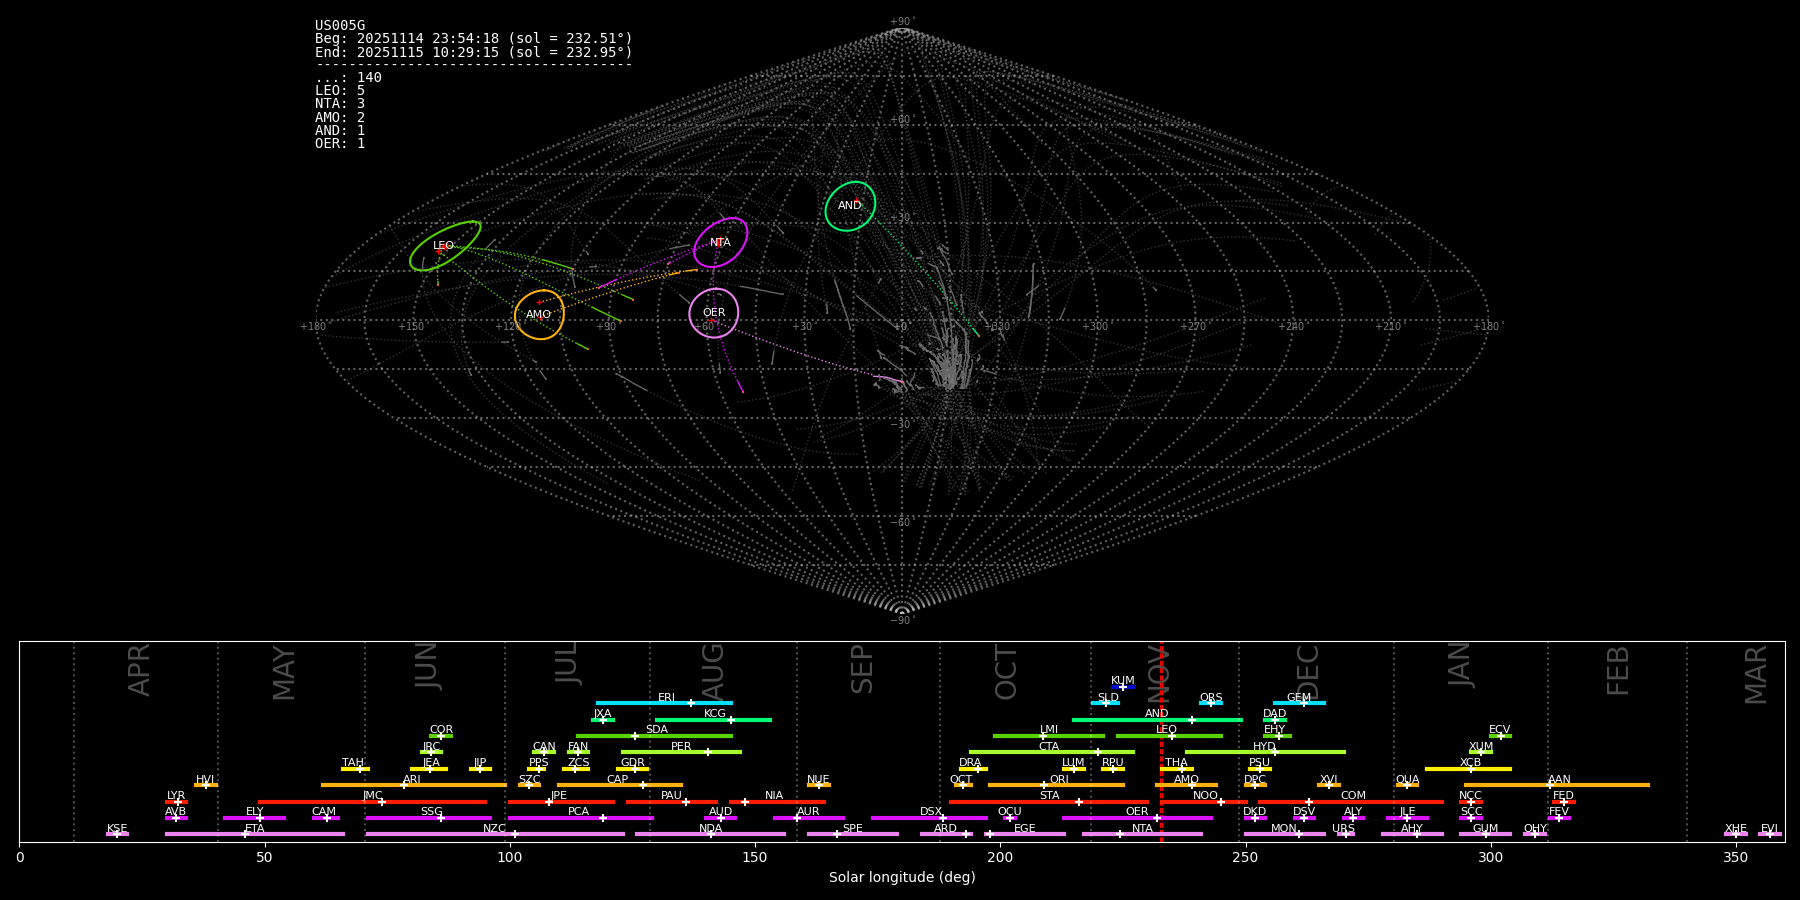Viewport: 1800px width, 900px height.
Task: Click the CAP shower label in timeline
Action: tap(618, 780)
